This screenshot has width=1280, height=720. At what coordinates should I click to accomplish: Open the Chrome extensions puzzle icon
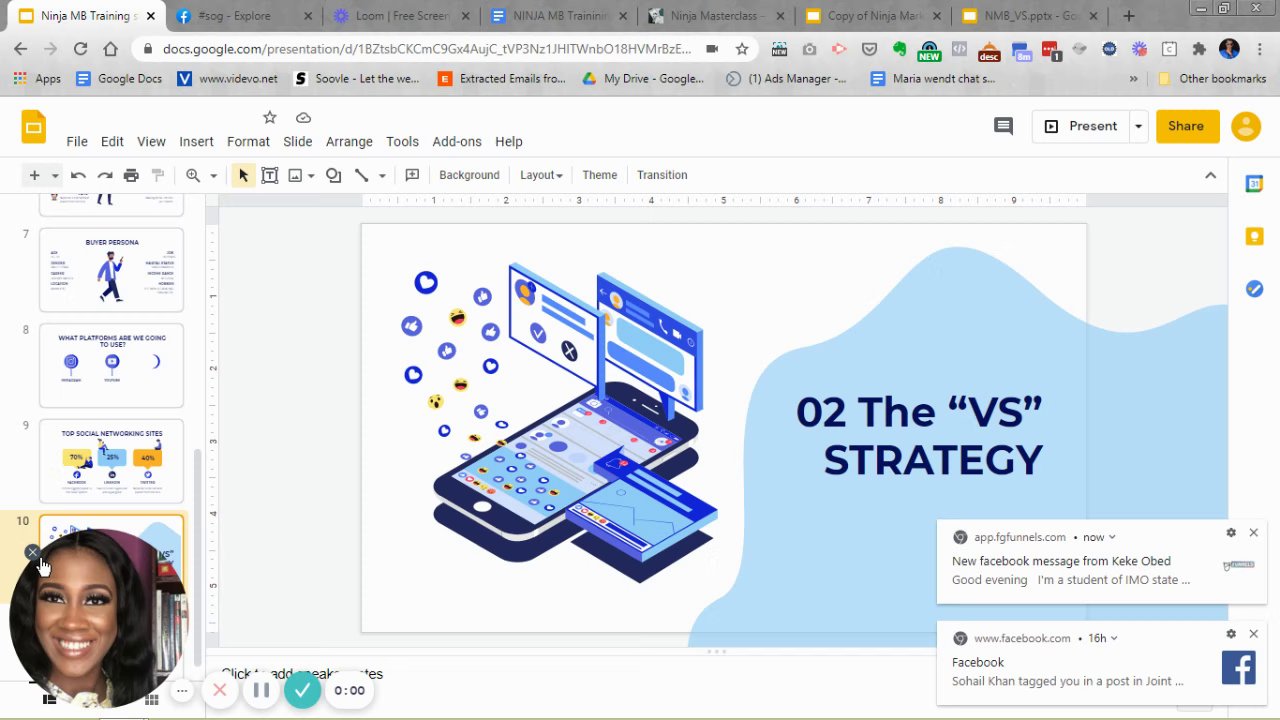click(x=1199, y=49)
